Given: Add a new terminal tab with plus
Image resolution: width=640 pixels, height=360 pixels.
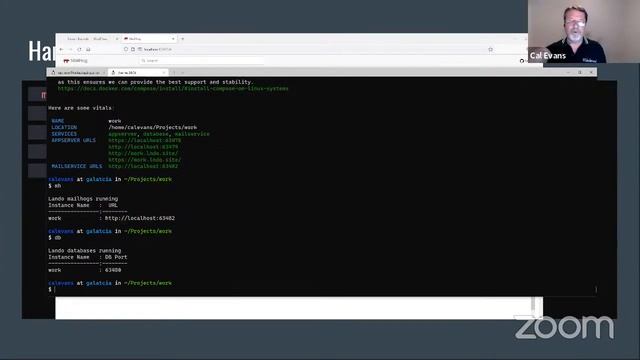Looking at the screenshot, I should click(x=174, y=73).
